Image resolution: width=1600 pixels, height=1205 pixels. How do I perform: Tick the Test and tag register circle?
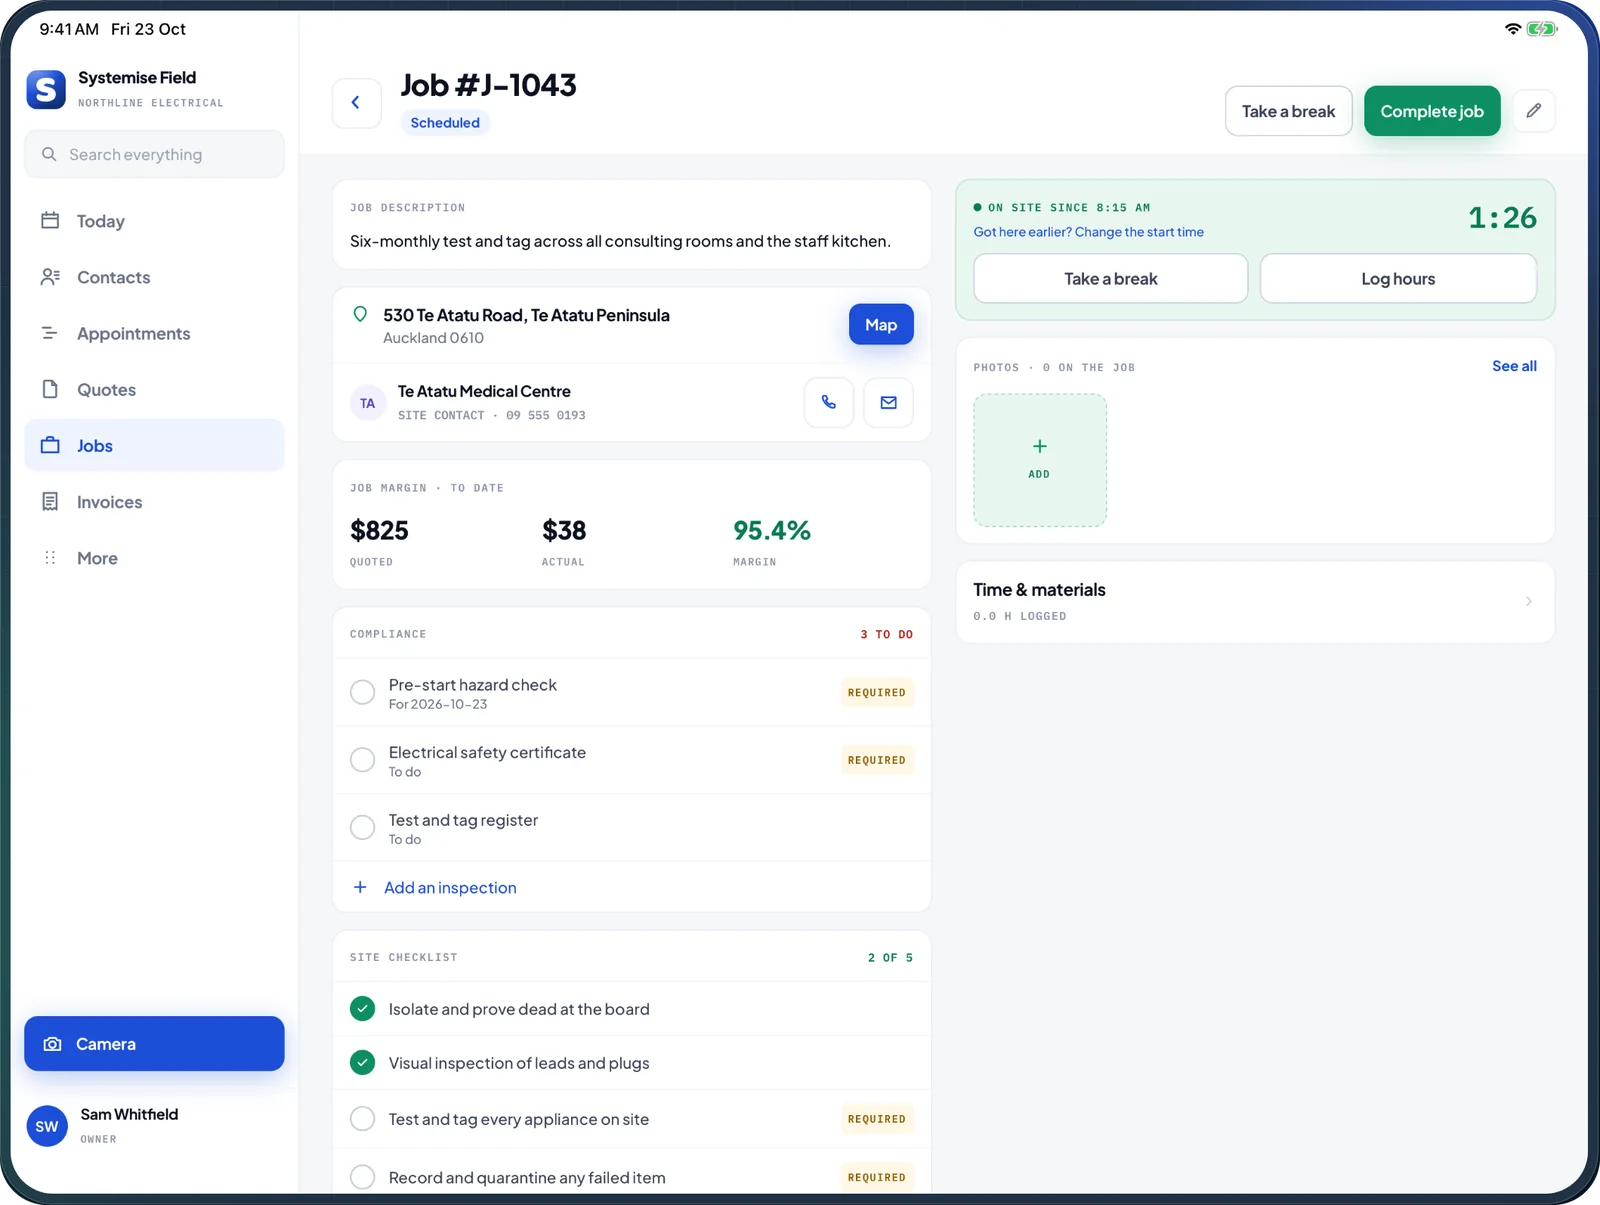click(362, 827)
